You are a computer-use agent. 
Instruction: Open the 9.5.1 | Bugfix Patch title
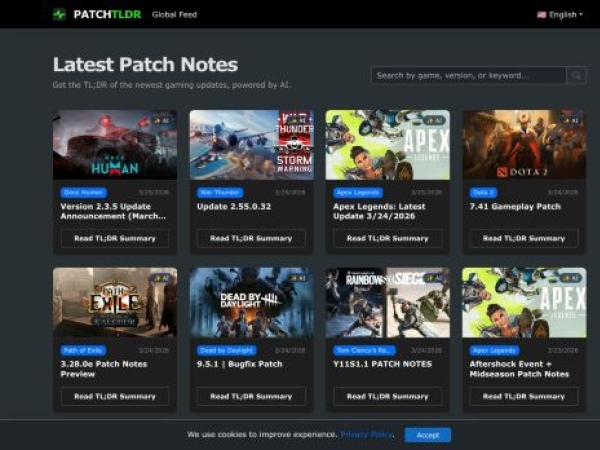point(240,364)
